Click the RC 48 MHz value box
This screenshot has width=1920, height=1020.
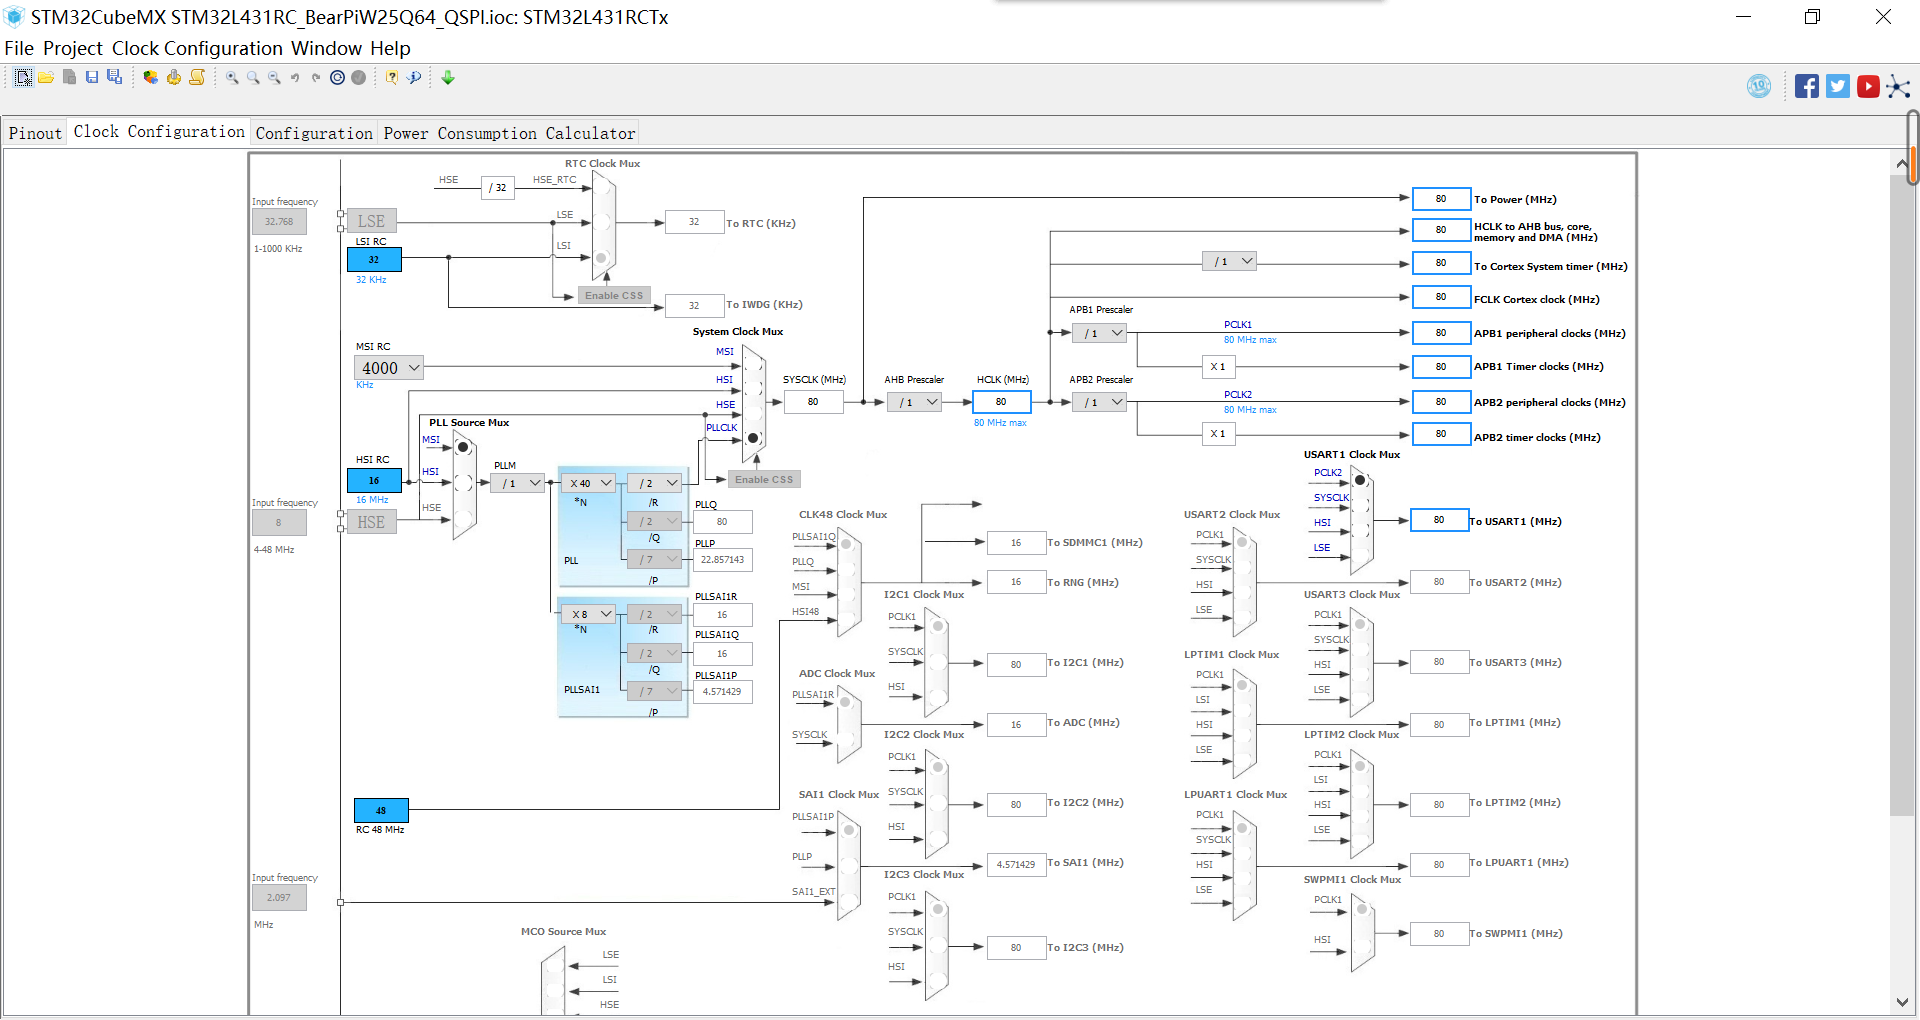pyautogui.click(x=381, y=810)
